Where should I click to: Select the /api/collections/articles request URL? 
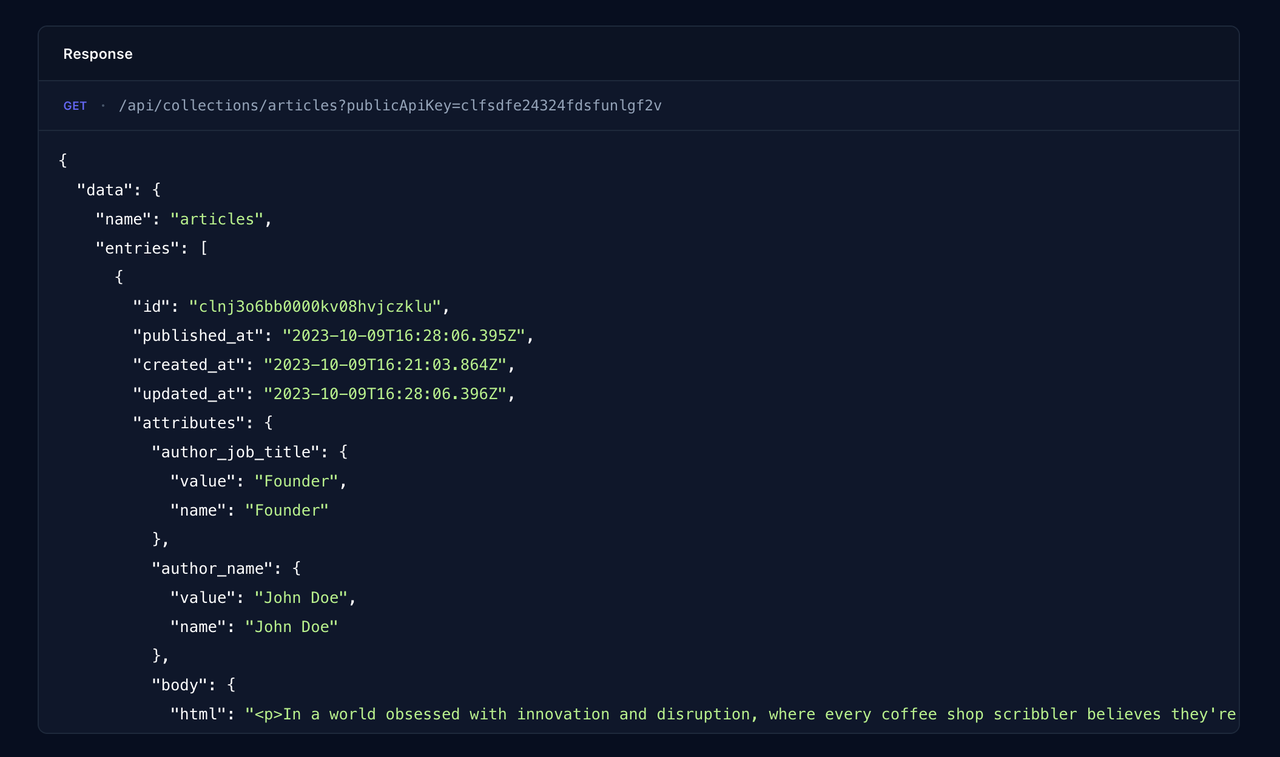point(390,105)
